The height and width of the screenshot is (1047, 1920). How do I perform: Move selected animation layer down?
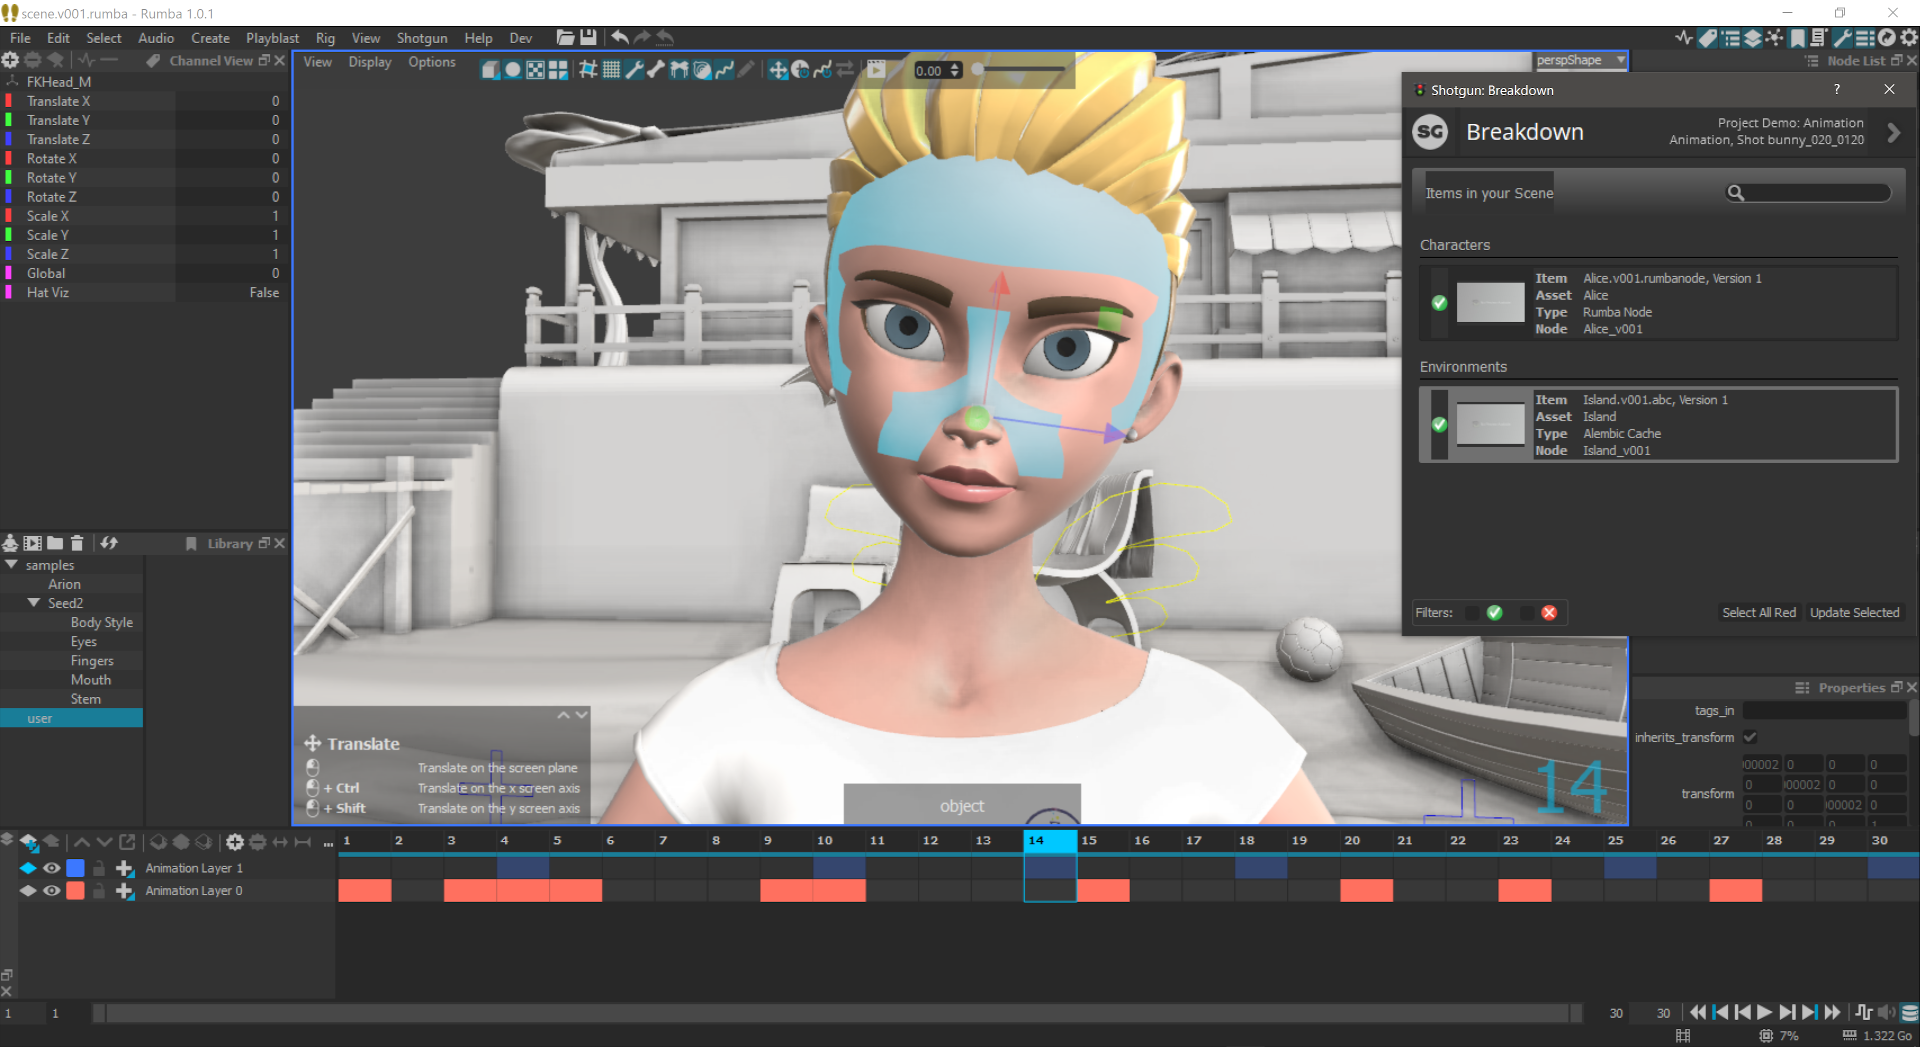(104, 842)
